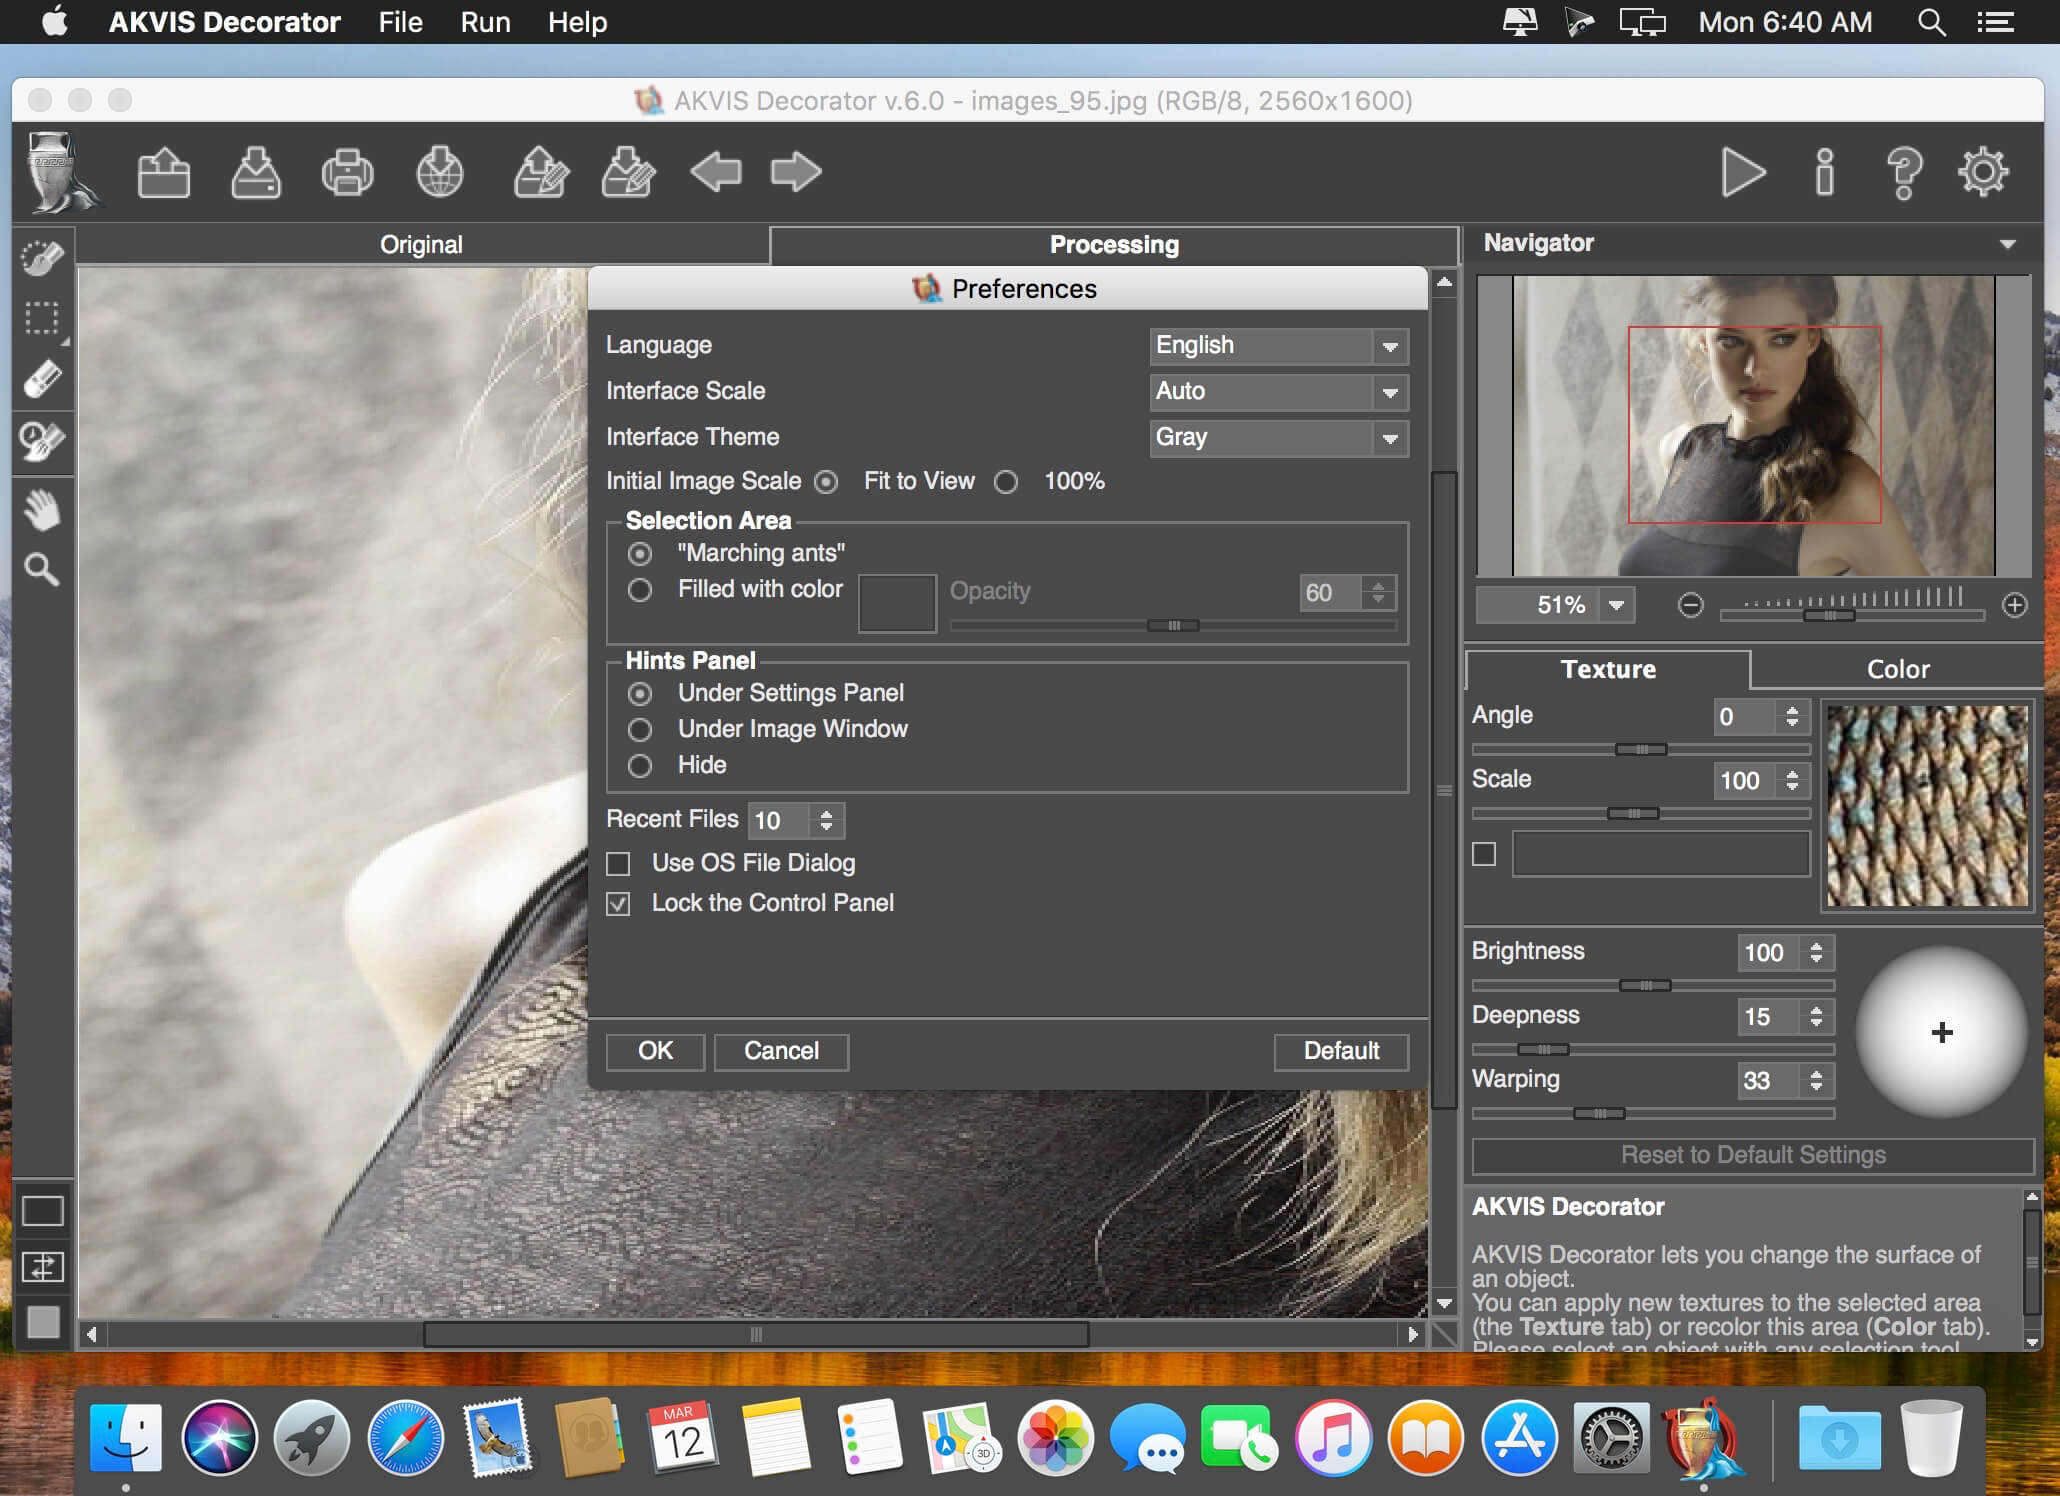2060x1496 pixels.
Task: Select the Eraser tool
Action: 42,380
